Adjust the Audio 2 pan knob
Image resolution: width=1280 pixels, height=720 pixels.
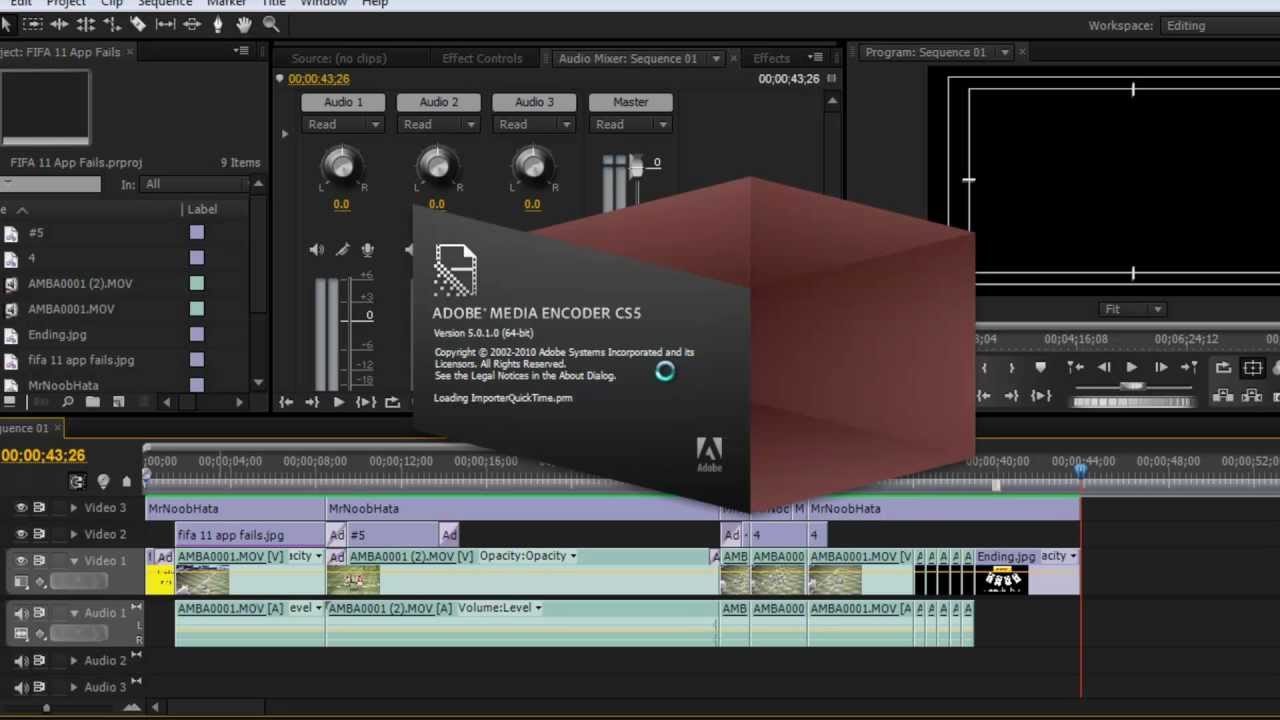437,165
